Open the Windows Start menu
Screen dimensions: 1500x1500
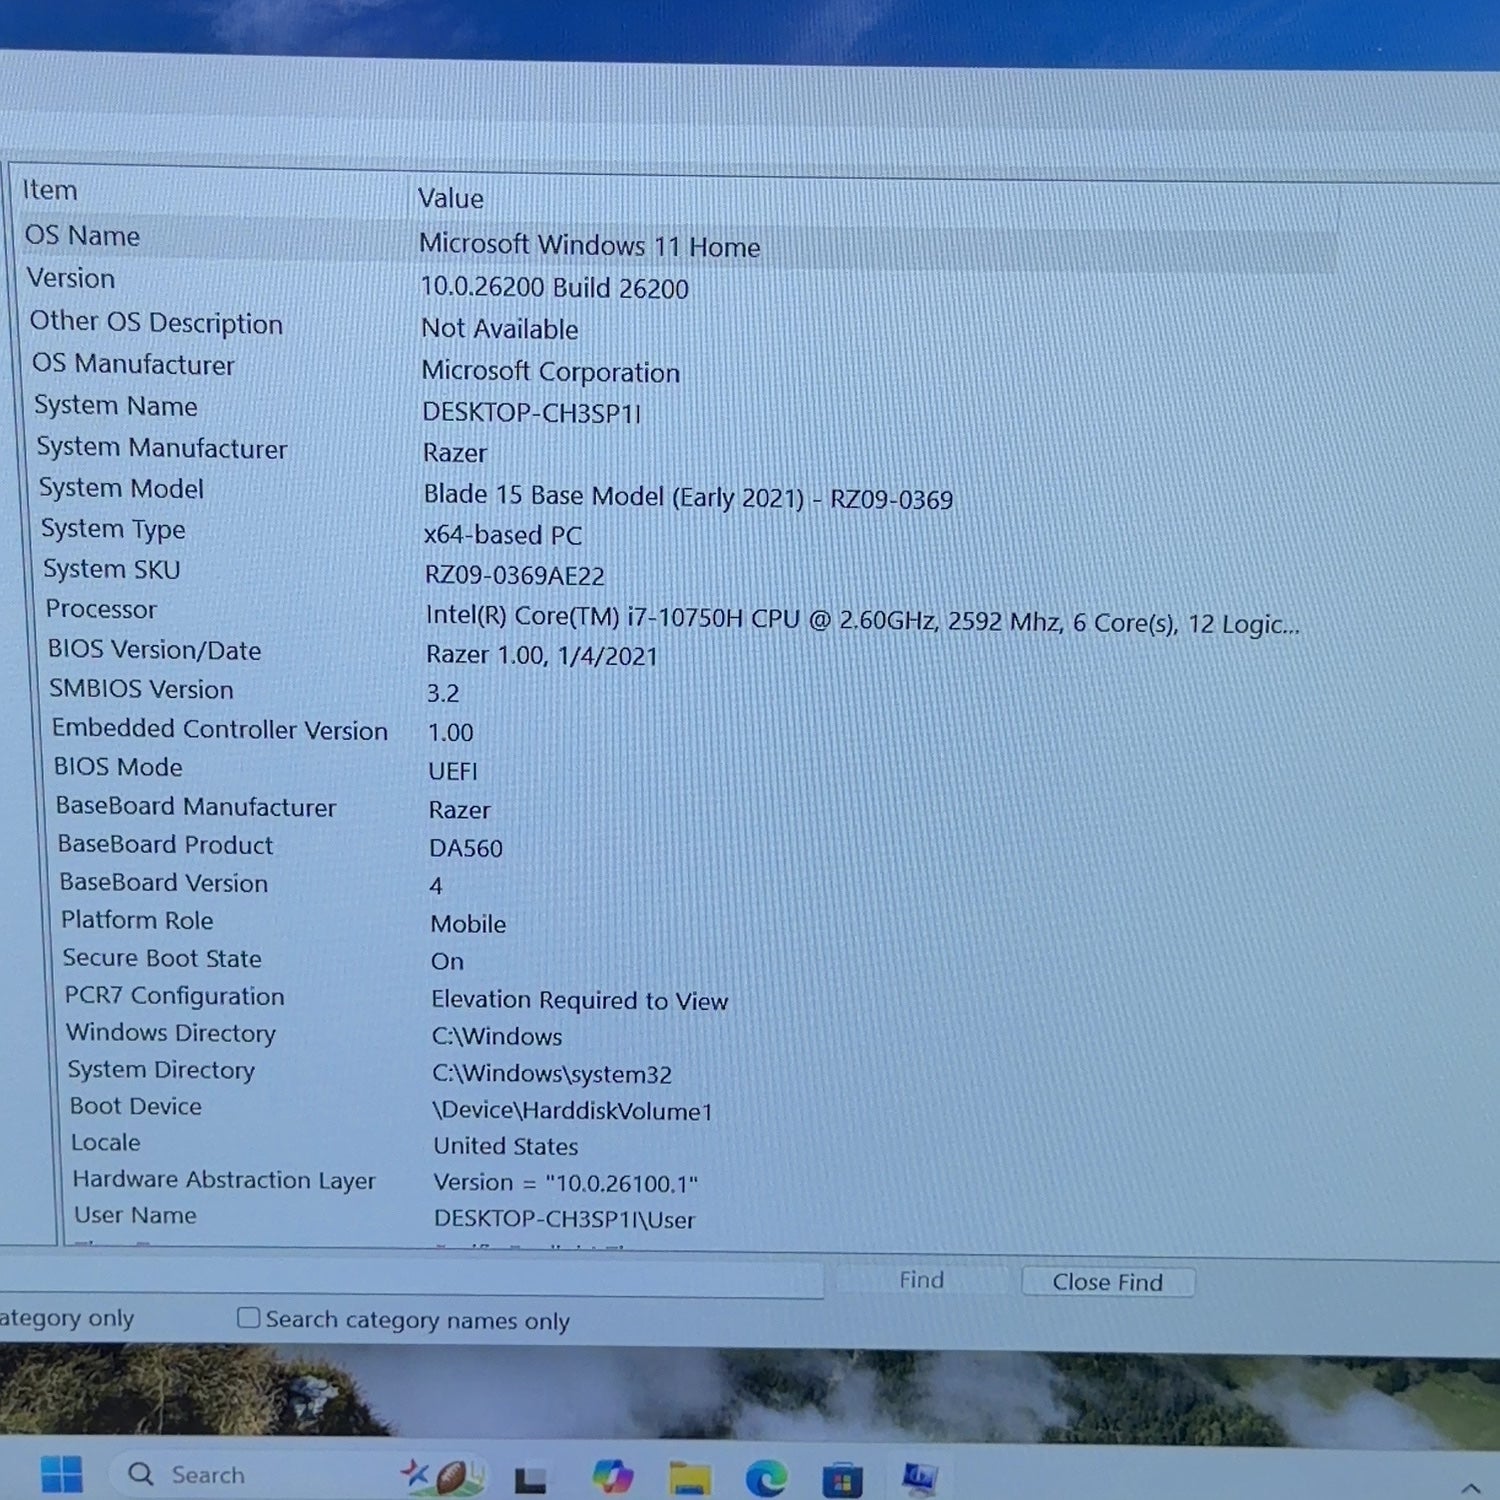pyautogui.click(x=62, y=1474)
